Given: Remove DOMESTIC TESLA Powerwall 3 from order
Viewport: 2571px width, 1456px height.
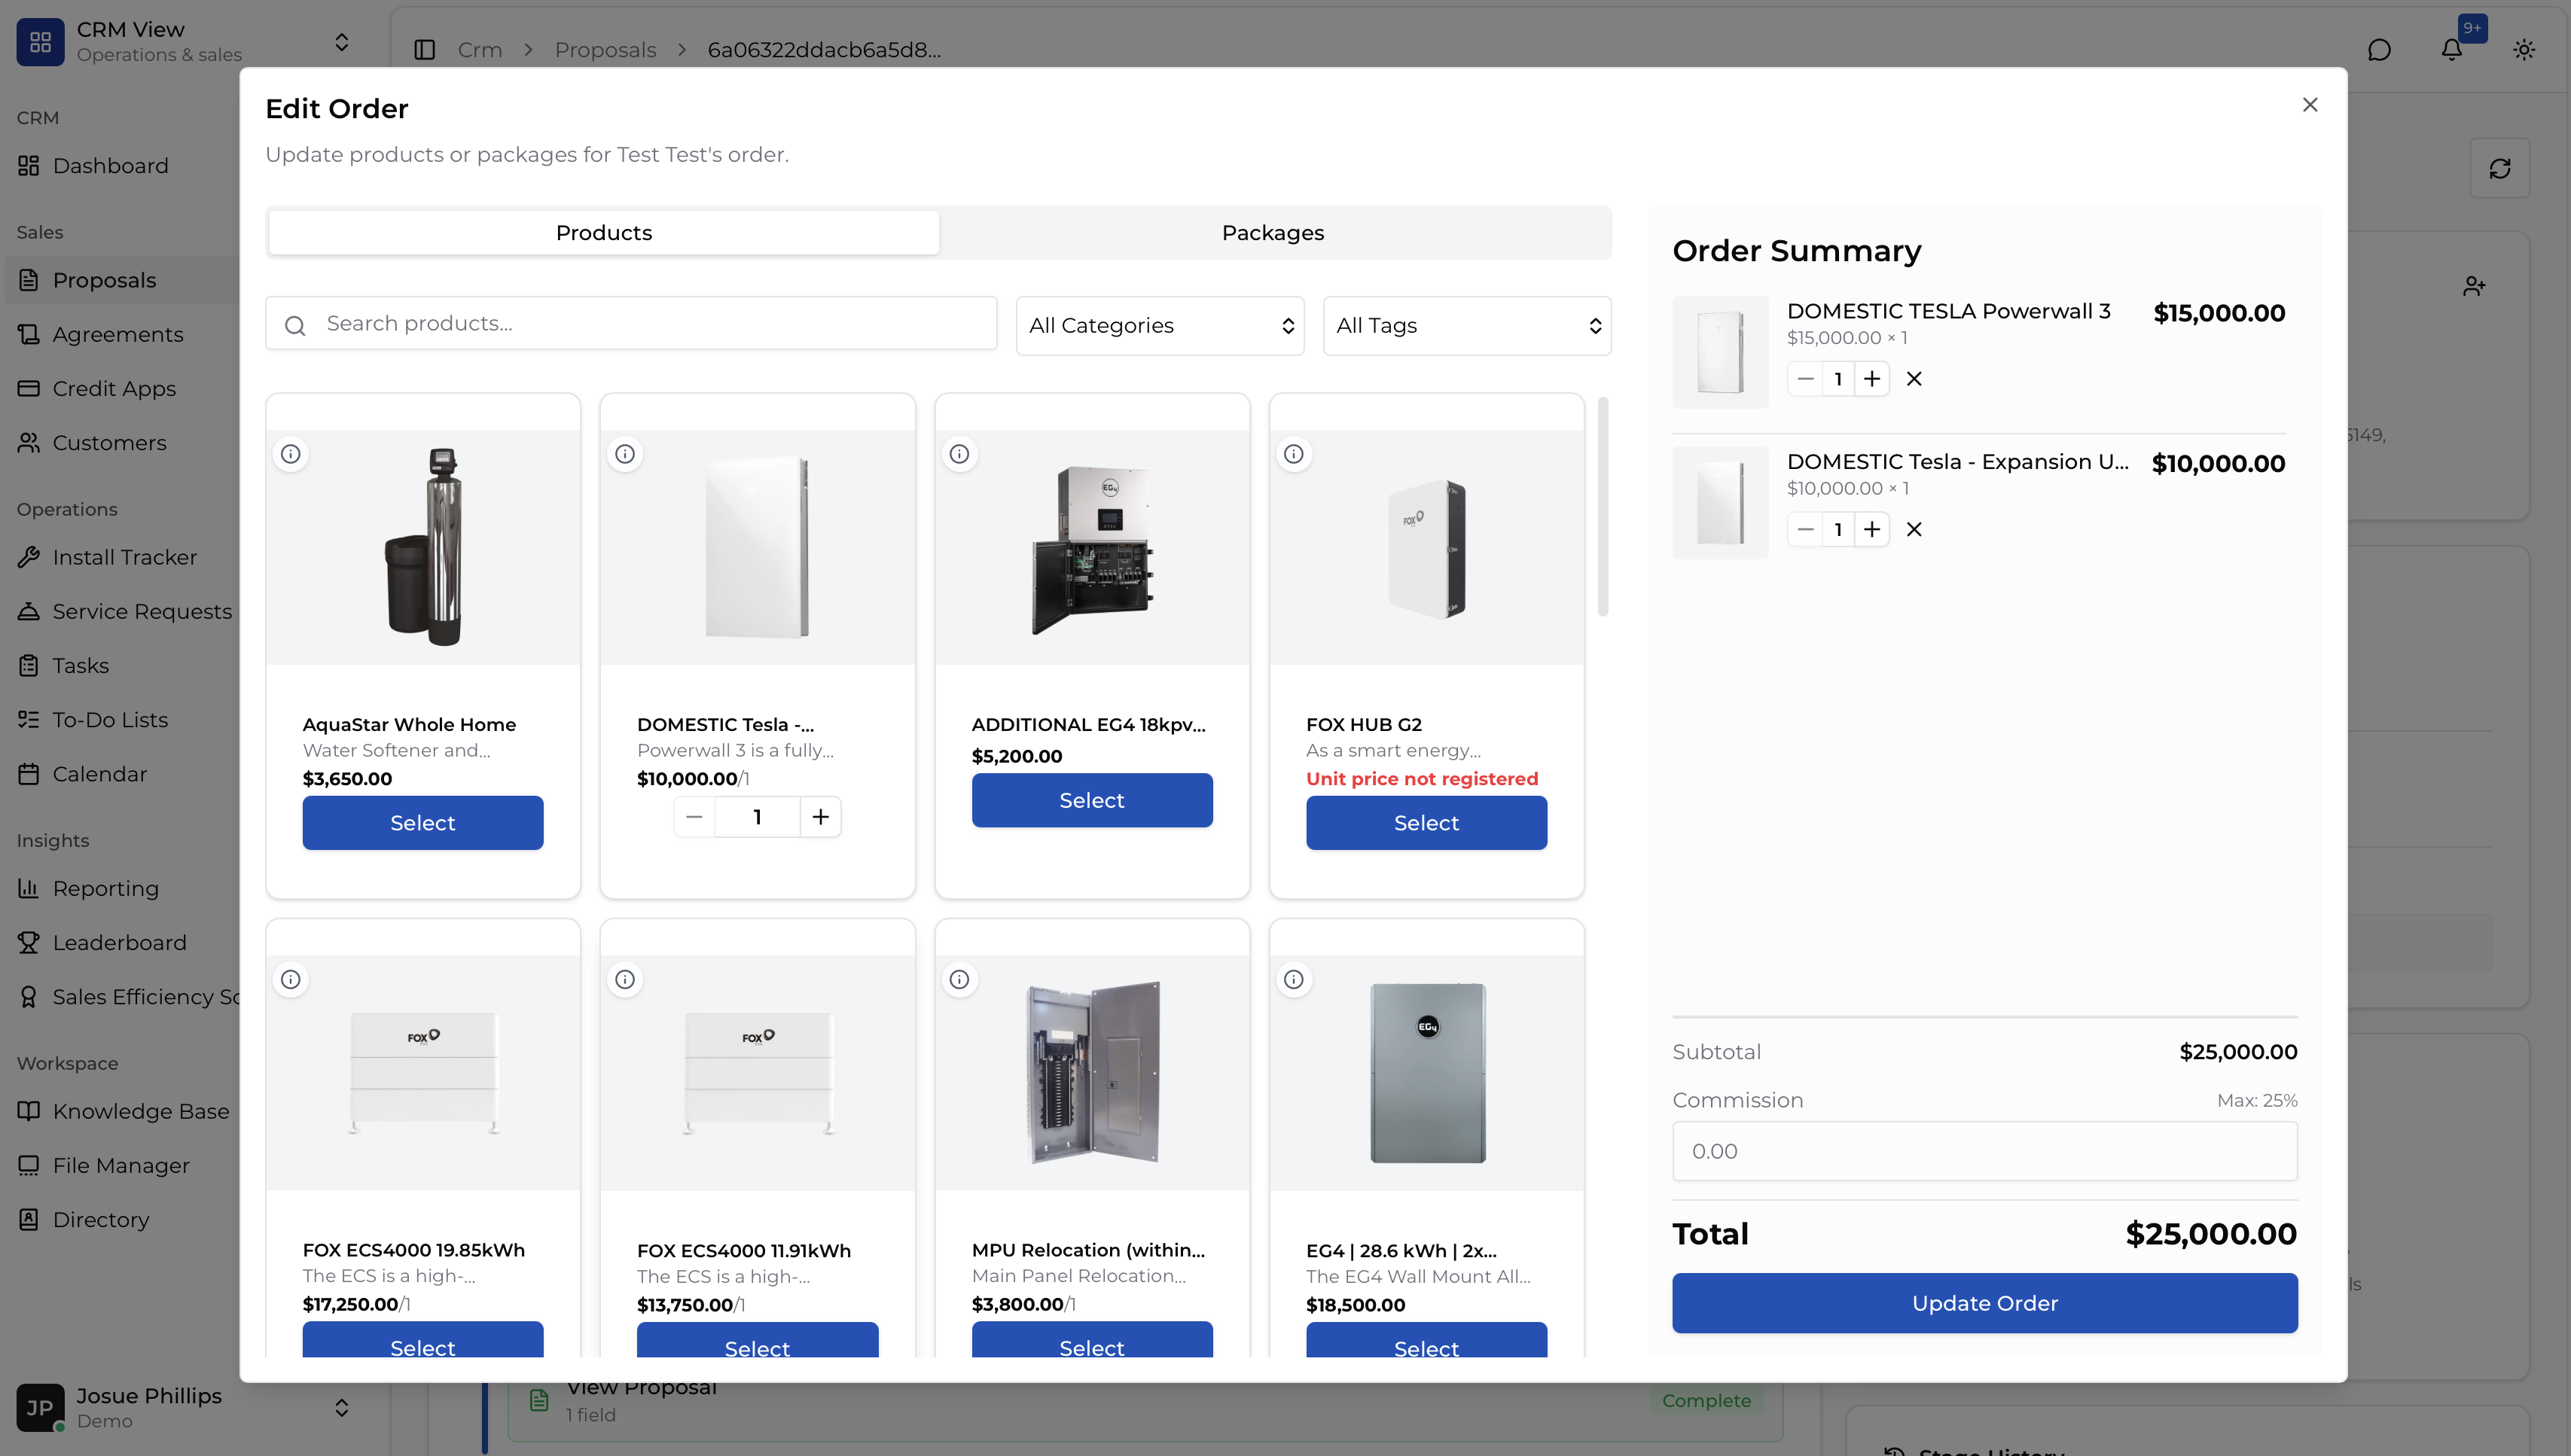Looking at the screenshot, I should (x=1914, y=379).
